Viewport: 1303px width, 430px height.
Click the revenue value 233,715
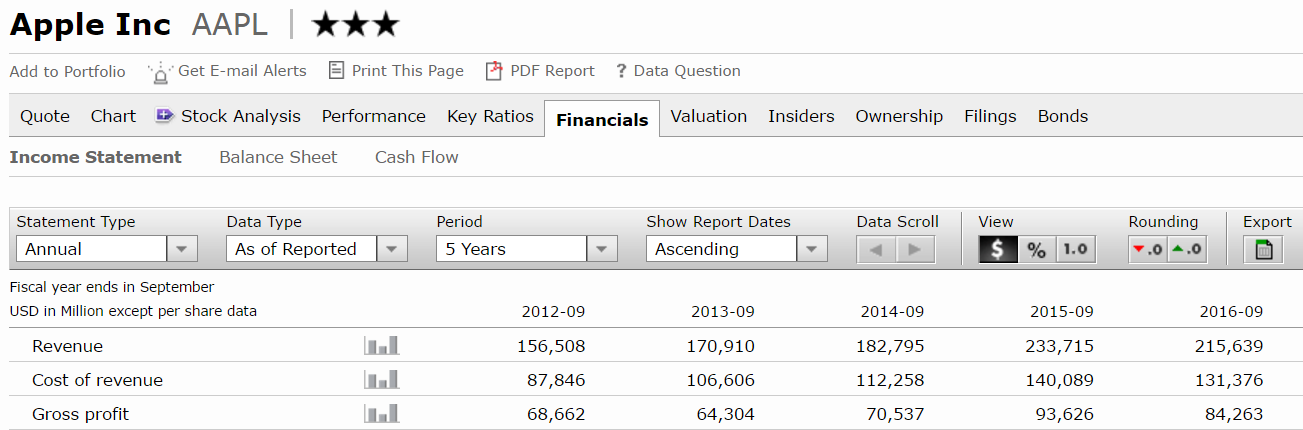1060,346
